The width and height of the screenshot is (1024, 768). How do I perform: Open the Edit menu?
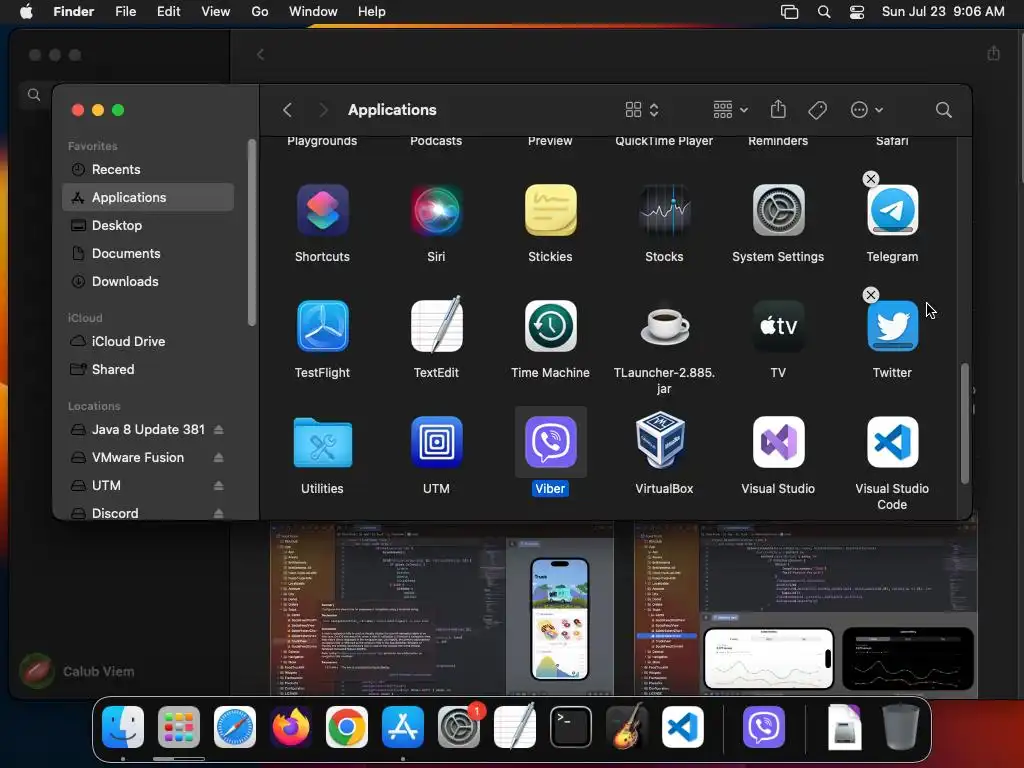pos(168,12)
